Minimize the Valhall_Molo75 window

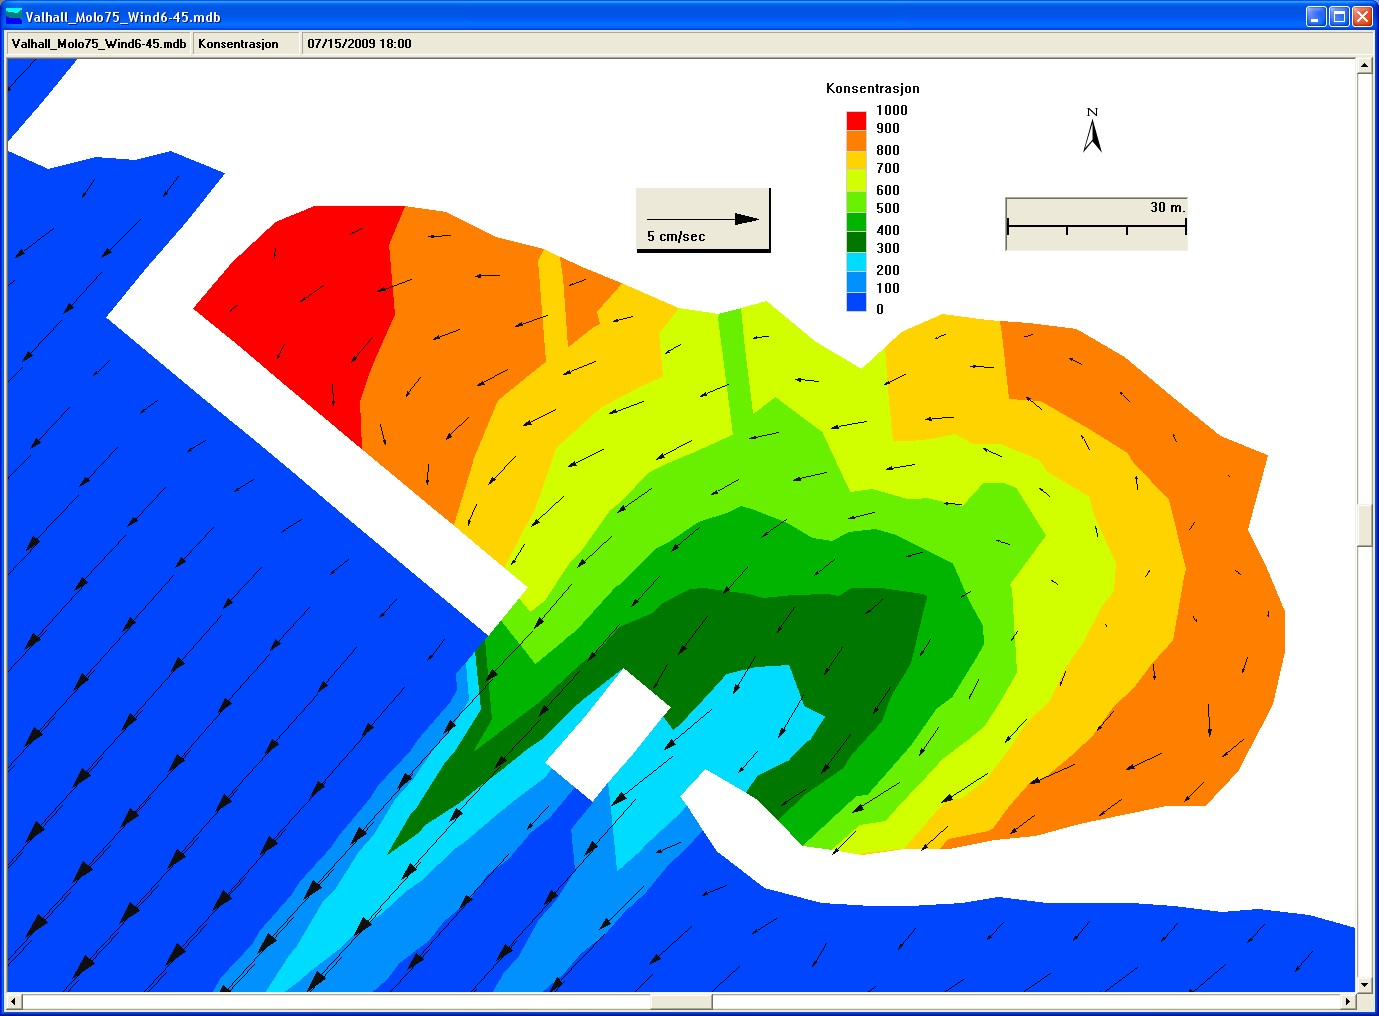(1316, 16)
